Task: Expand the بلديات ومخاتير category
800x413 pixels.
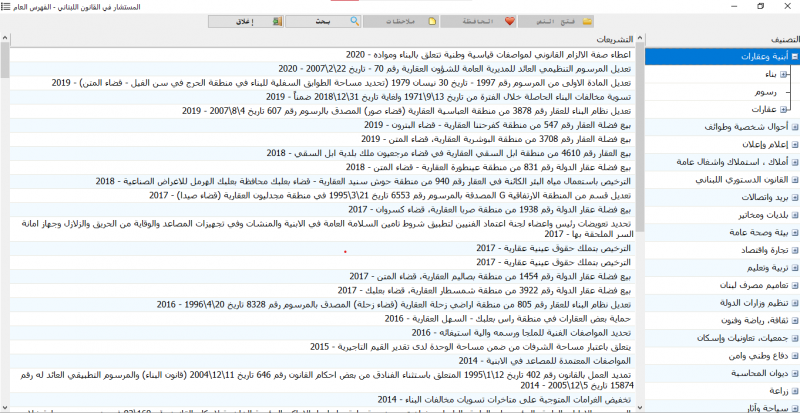Action: click(795, 214)
